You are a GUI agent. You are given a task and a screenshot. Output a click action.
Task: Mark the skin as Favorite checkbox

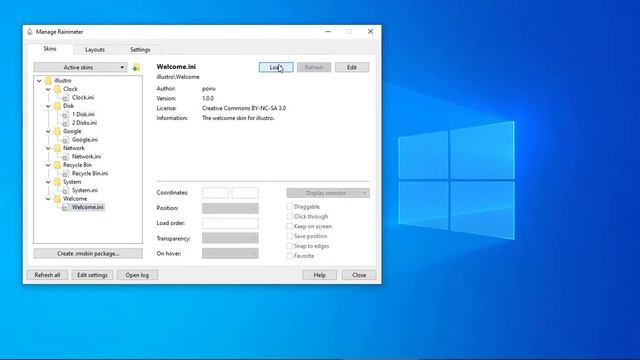pyautogui.click(x=289, y=256)
